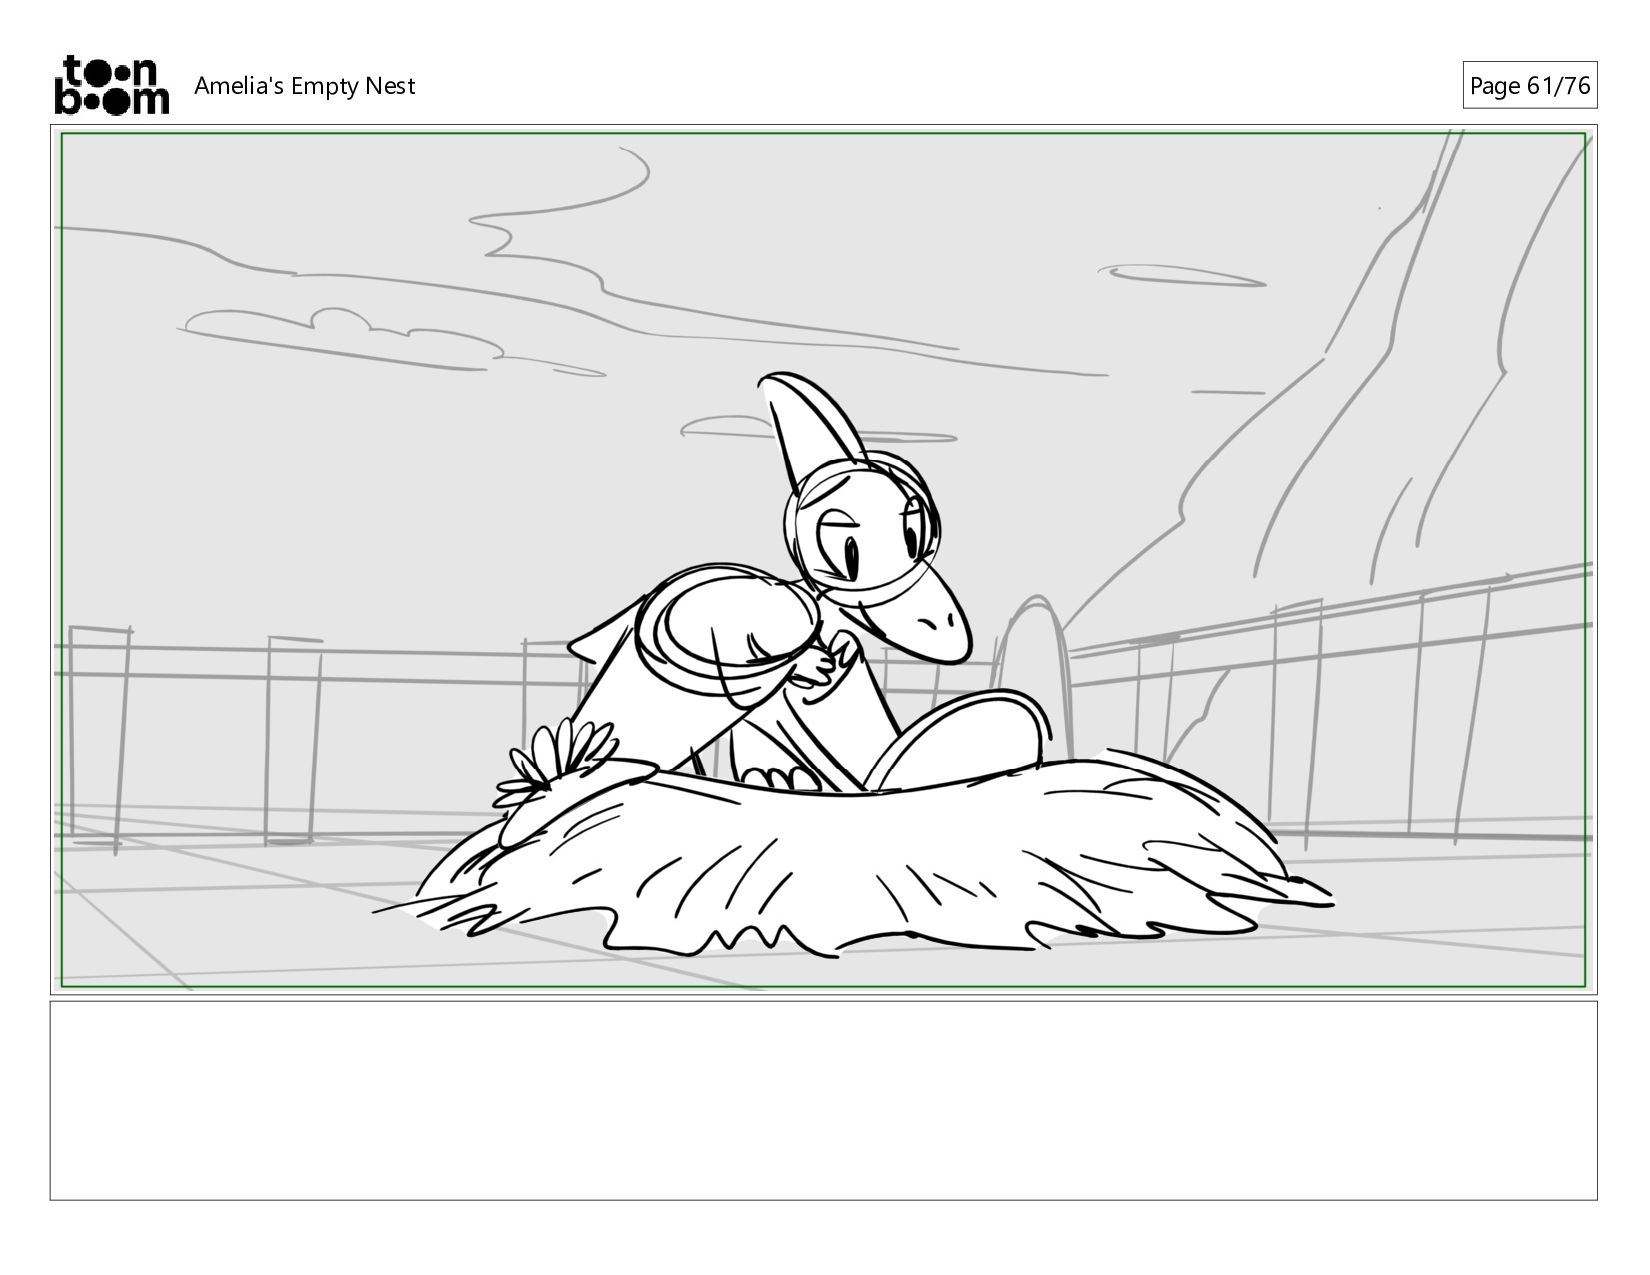Click the storyboard panel drawing
The height and width of the screenshot is (1275, 1650).
tap(823, 560)
